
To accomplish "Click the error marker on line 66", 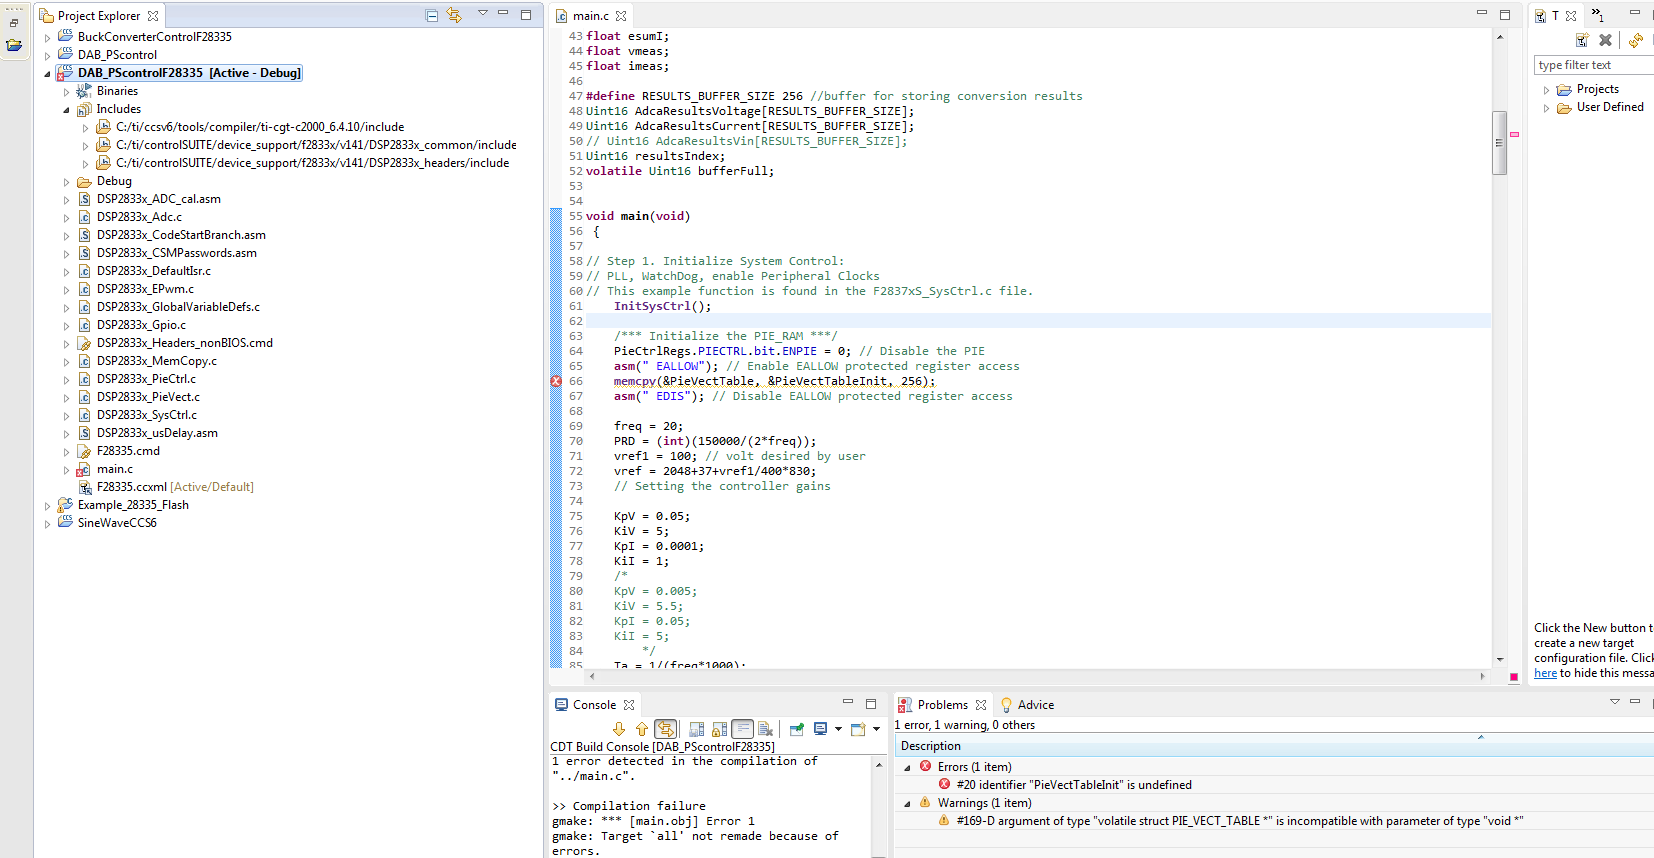I will (x=556, y=381).
